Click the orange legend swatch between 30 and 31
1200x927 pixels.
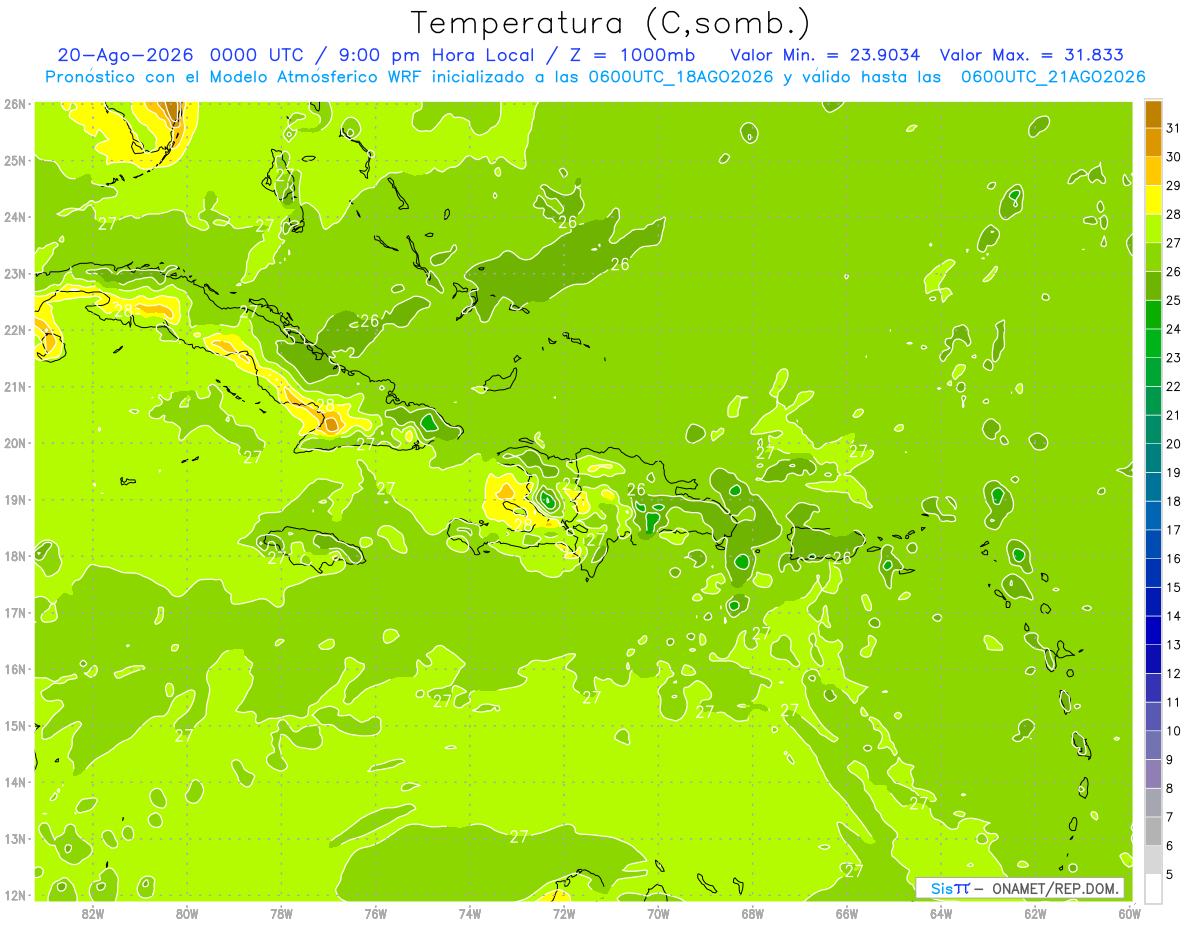(1153, 142)
